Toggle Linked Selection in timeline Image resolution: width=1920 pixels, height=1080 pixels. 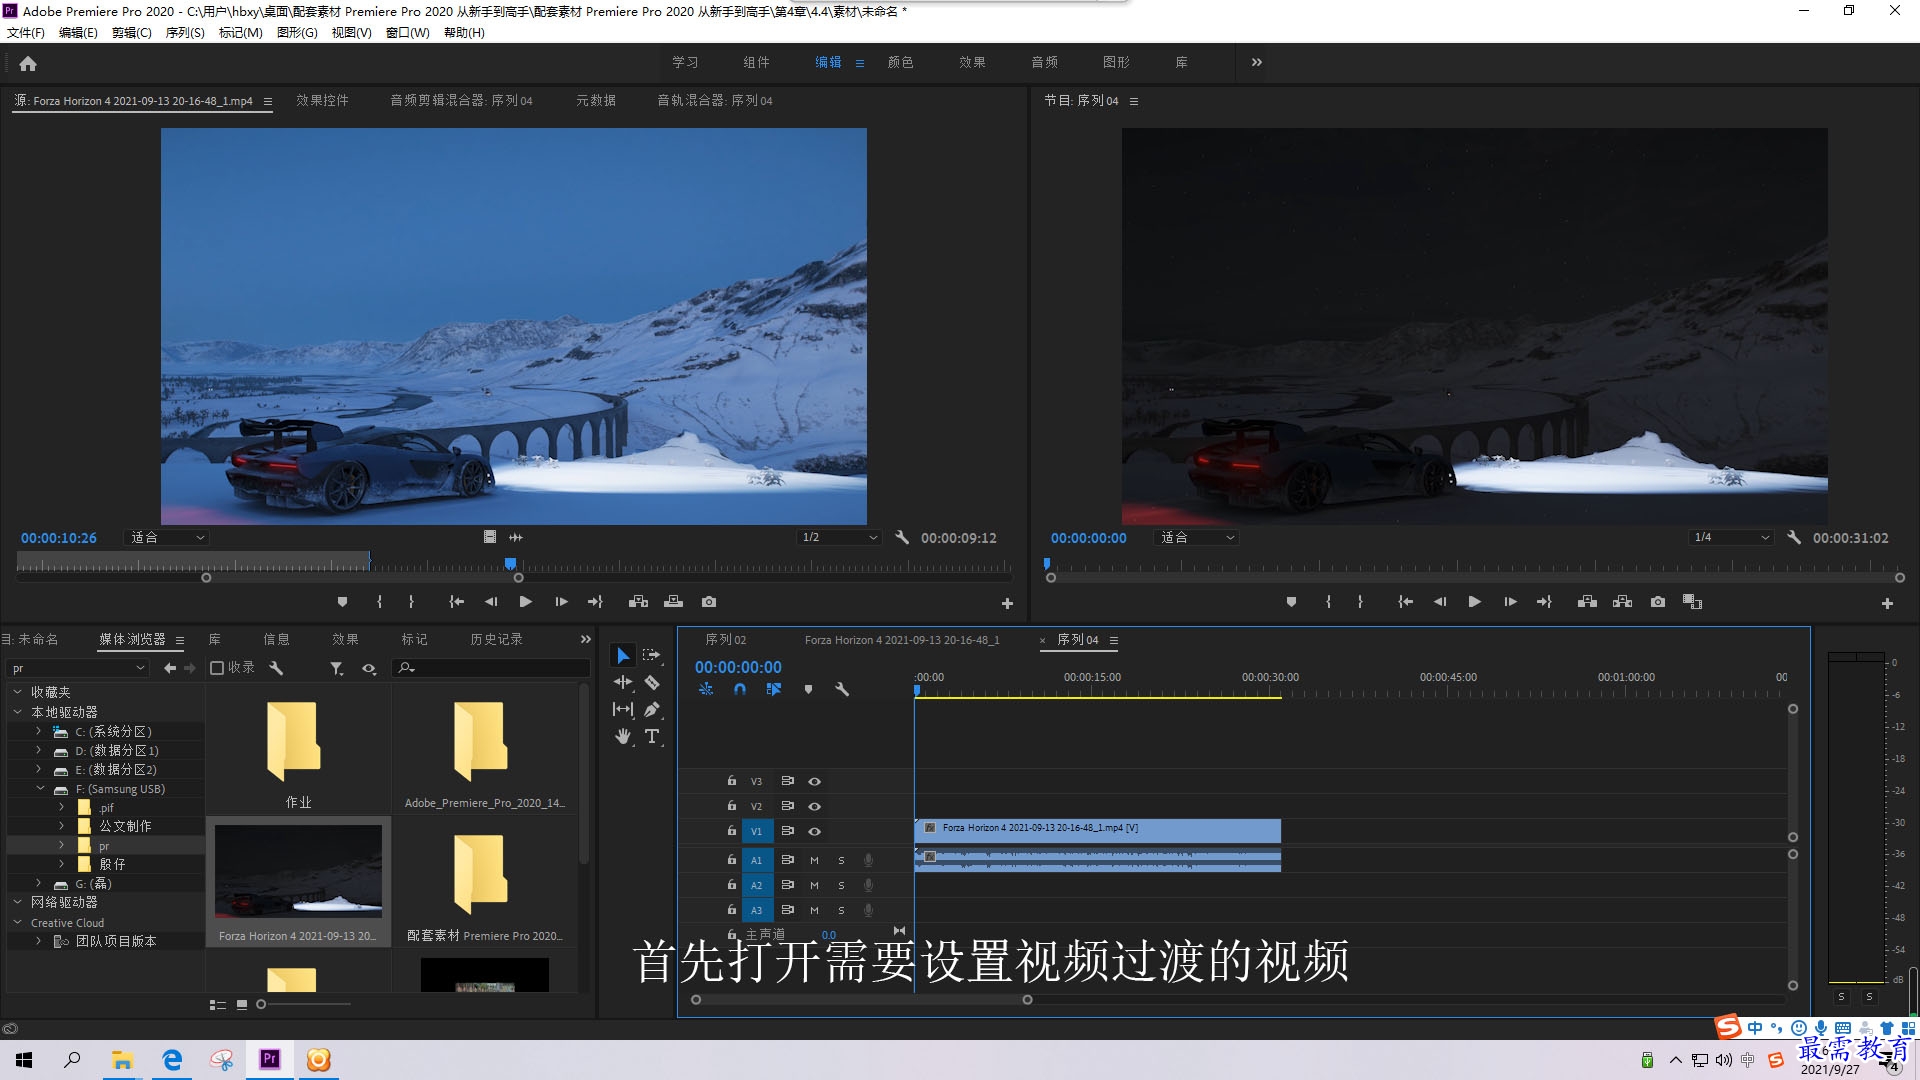coord(773,689)
